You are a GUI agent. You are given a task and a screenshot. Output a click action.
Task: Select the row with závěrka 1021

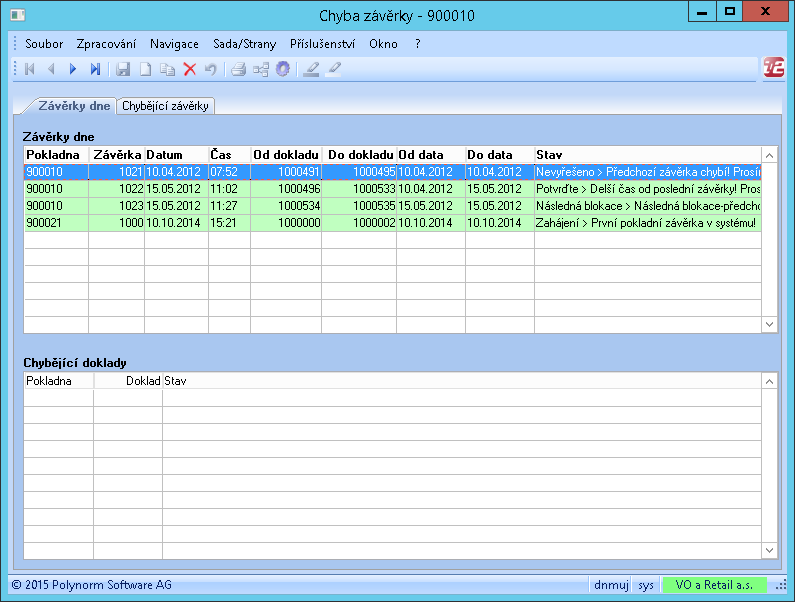tap(392, 172)
